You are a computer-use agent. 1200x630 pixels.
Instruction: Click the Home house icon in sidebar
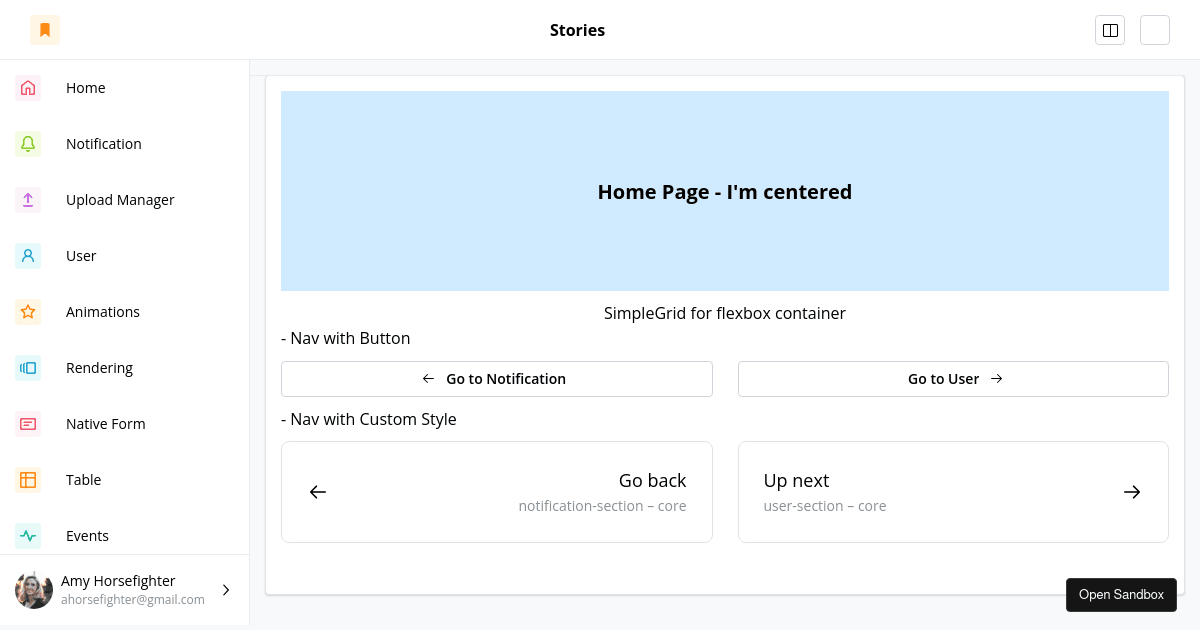point(28,88)
